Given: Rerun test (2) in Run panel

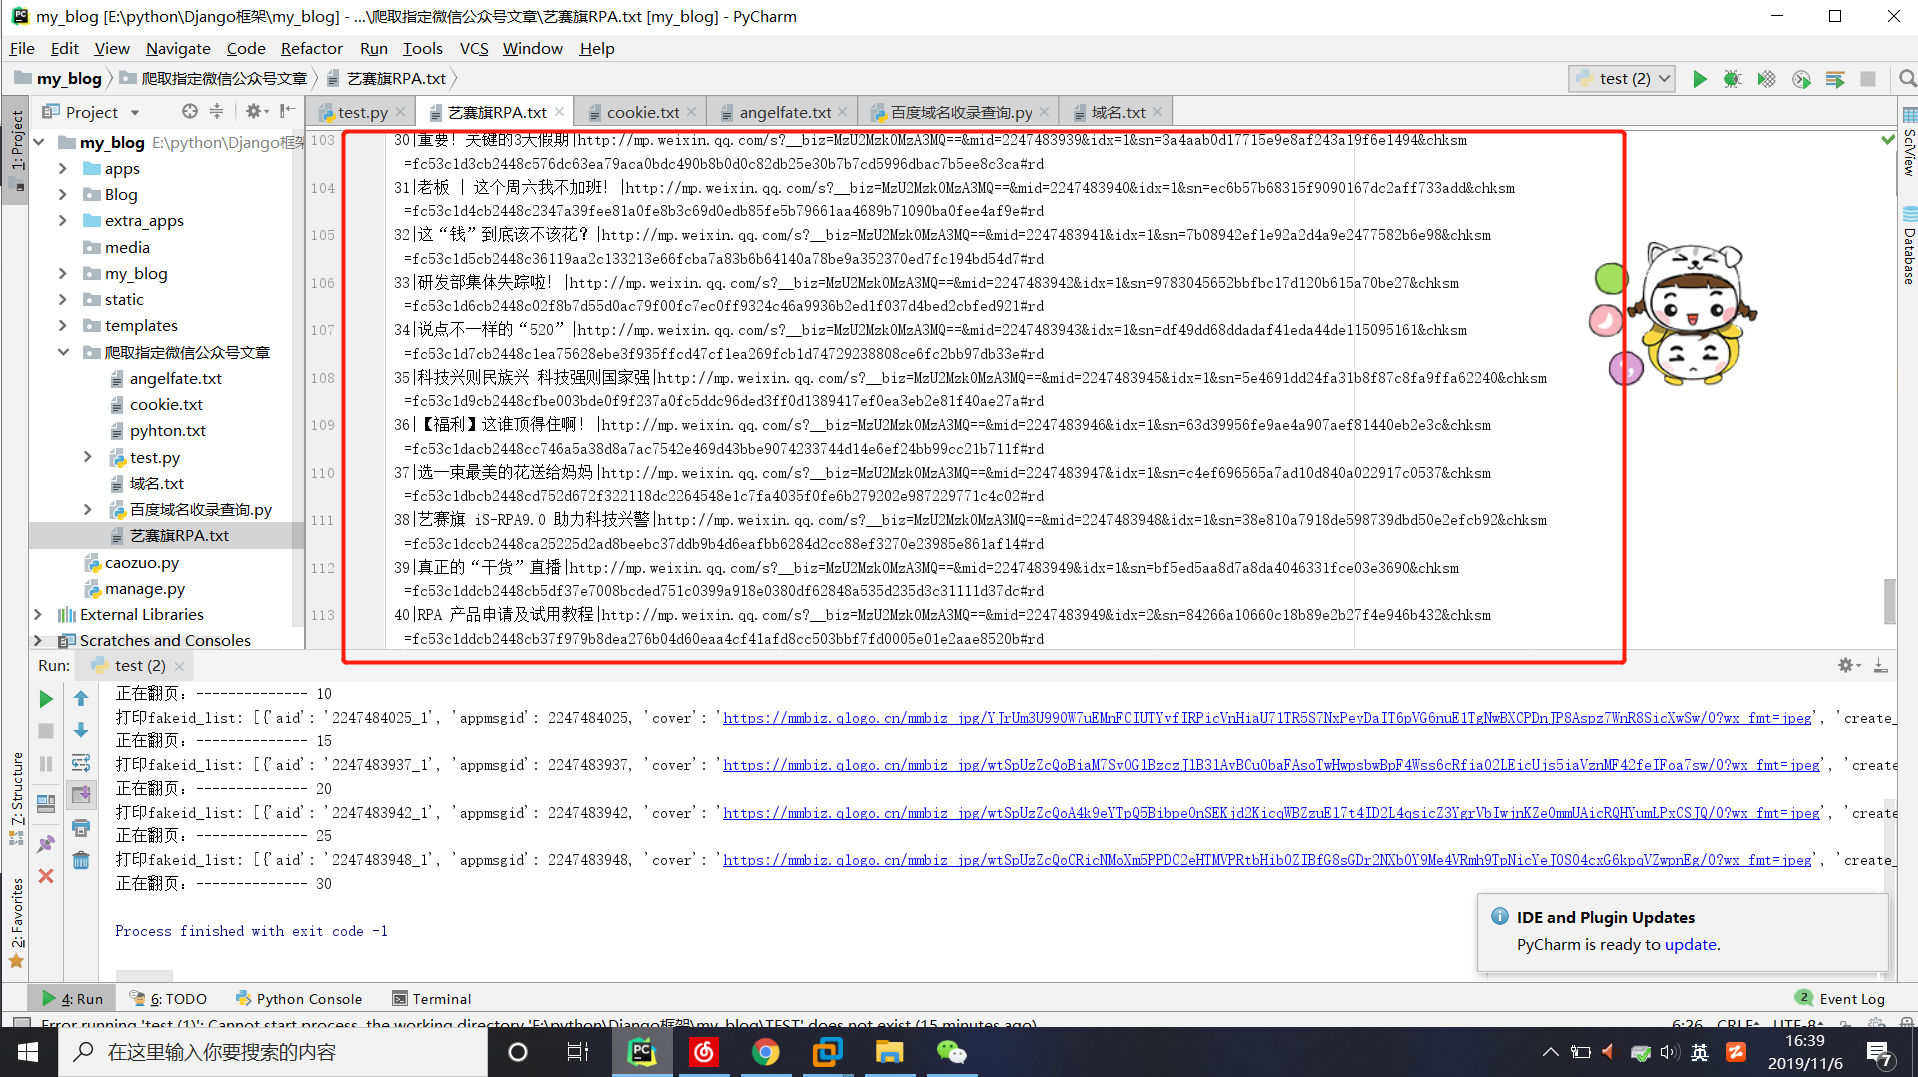Looking at the screenshot, I should (x=46, y=699).
